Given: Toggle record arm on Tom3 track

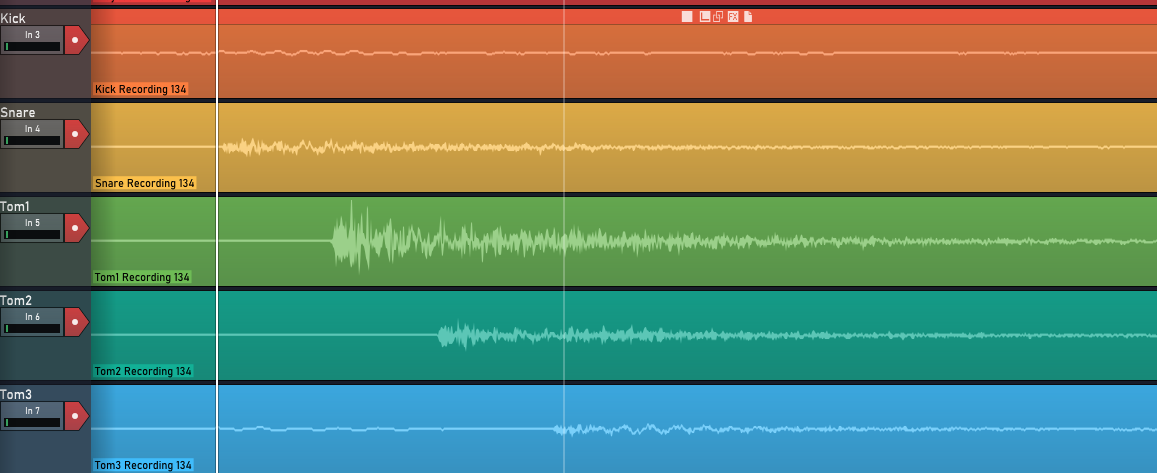Looking at the screenshot, I should (75, 416).
